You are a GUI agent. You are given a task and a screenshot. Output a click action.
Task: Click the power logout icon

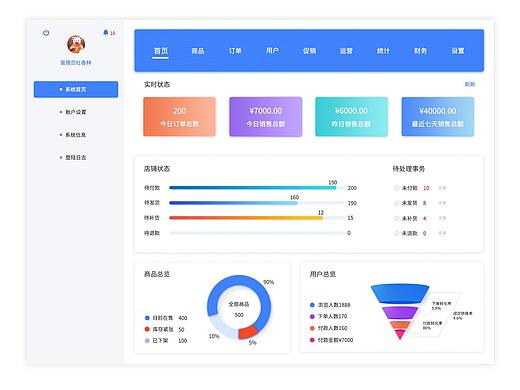(x=46, y=33)
